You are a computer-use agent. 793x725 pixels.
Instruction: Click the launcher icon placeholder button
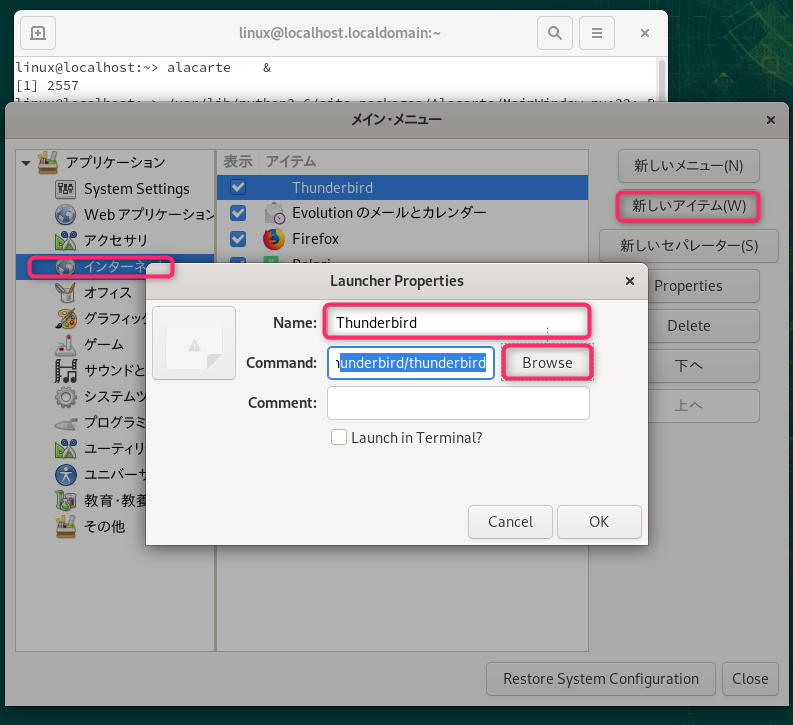pyautogui.click(x=194, y=343)
